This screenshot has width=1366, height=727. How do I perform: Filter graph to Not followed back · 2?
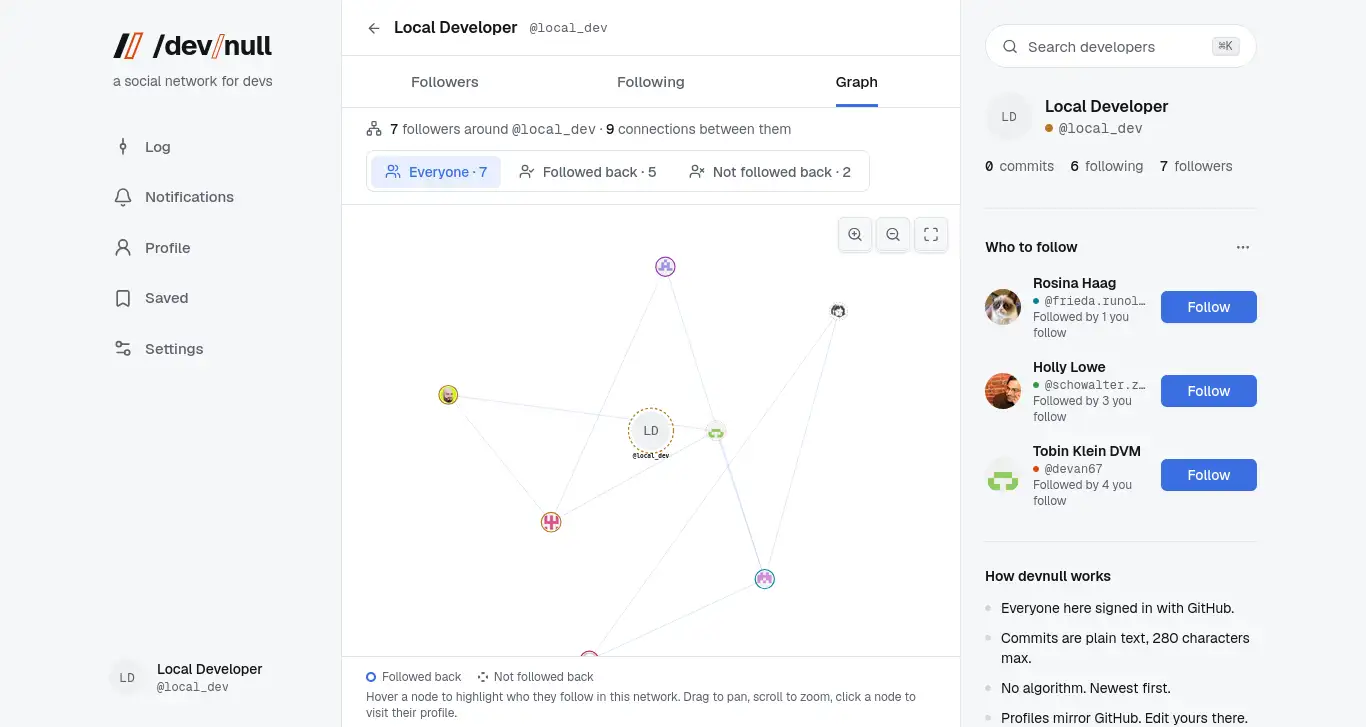coord(770,172)
